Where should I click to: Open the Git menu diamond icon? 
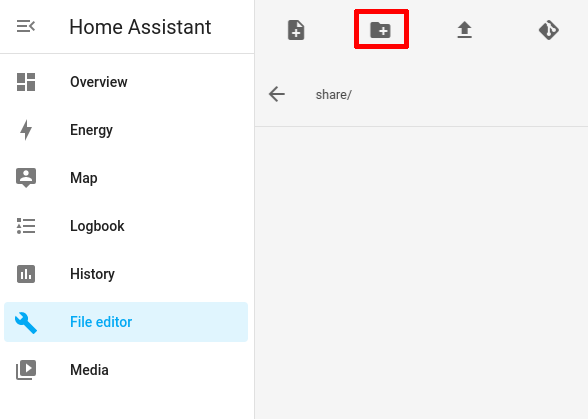click(x=549, y=30)
